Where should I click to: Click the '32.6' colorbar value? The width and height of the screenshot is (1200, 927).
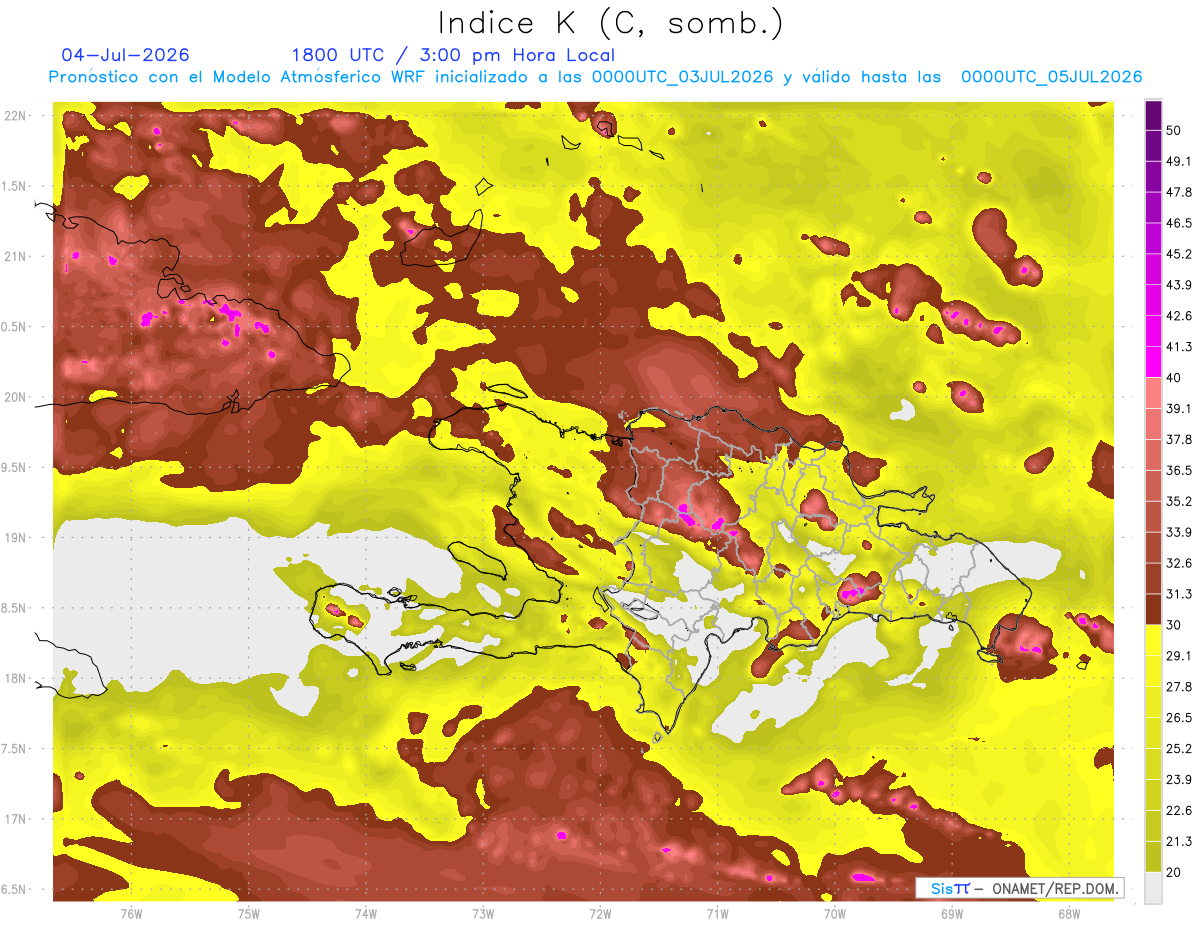point(1180,563)
